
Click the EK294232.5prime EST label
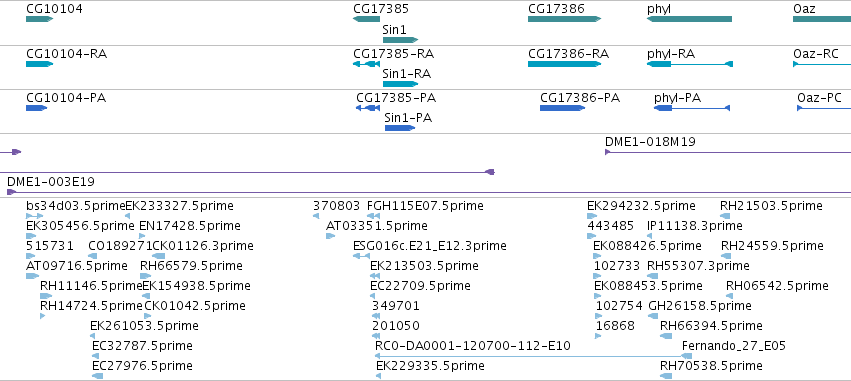coord(641,206)
